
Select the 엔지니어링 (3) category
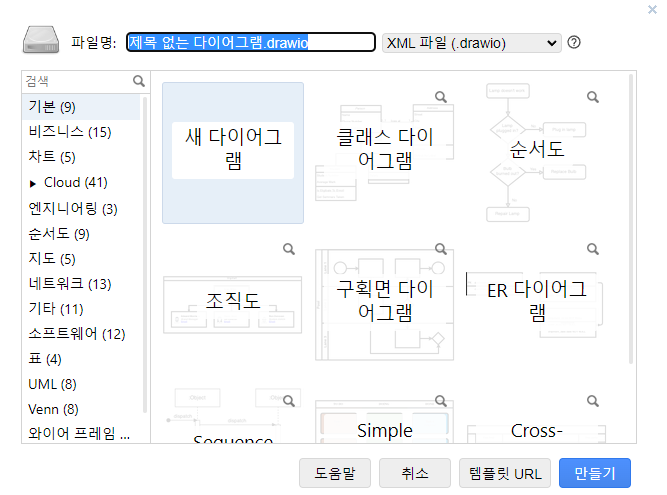pos(81,208)
